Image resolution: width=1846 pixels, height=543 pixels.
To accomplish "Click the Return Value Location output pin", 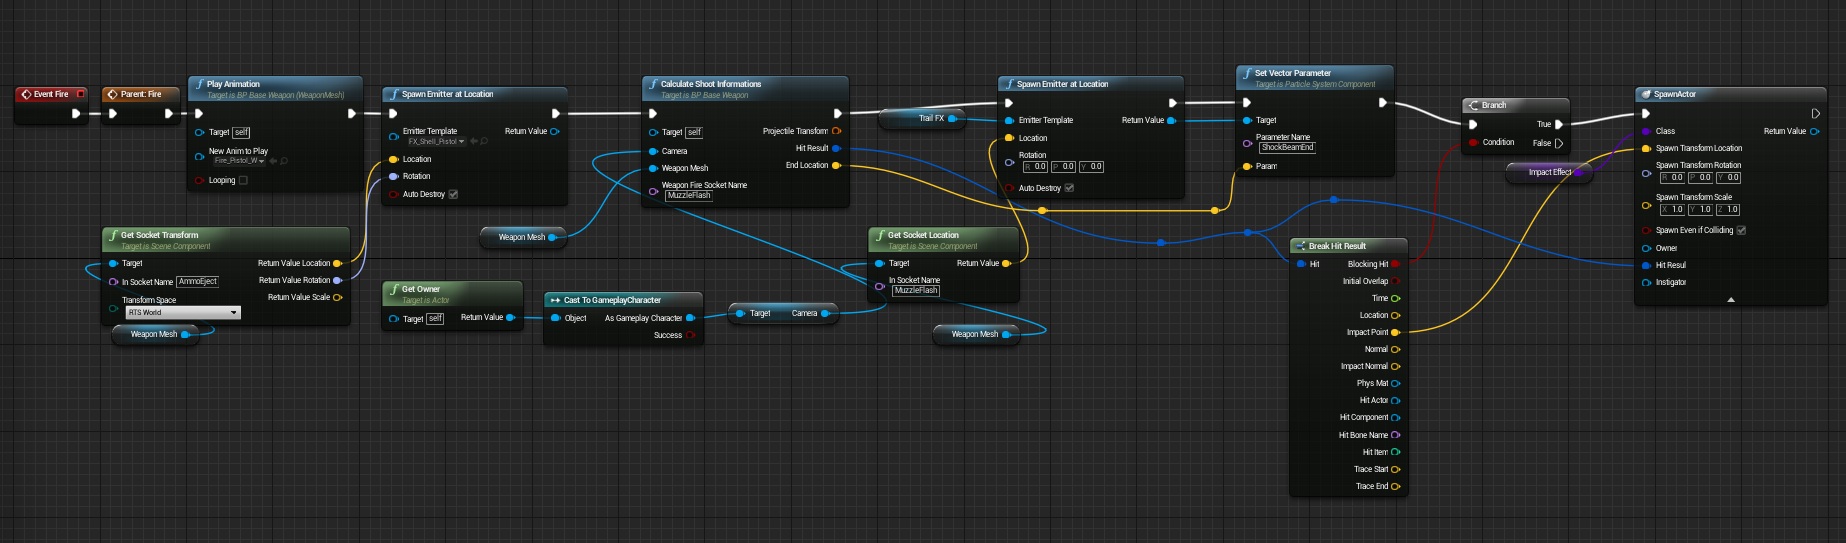I will (337, 263).
